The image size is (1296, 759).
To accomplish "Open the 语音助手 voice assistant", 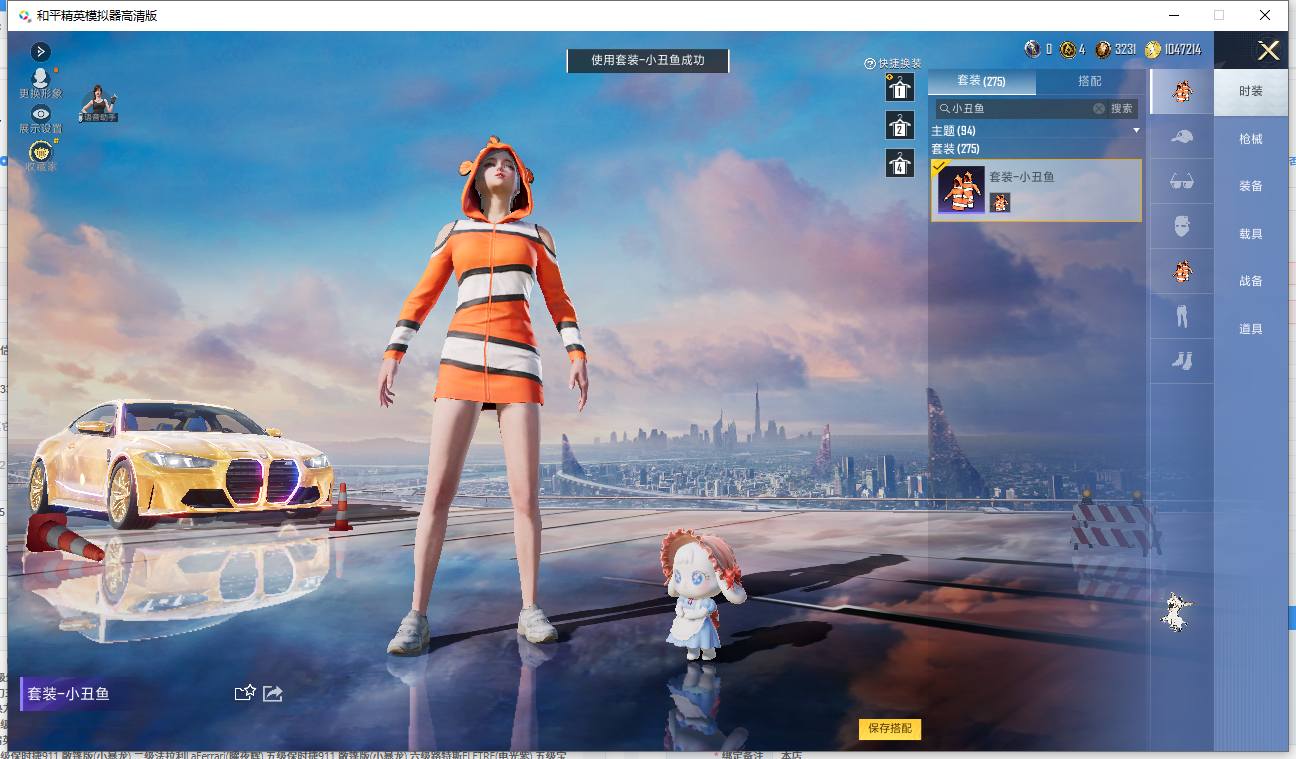I will coord(99,104).
